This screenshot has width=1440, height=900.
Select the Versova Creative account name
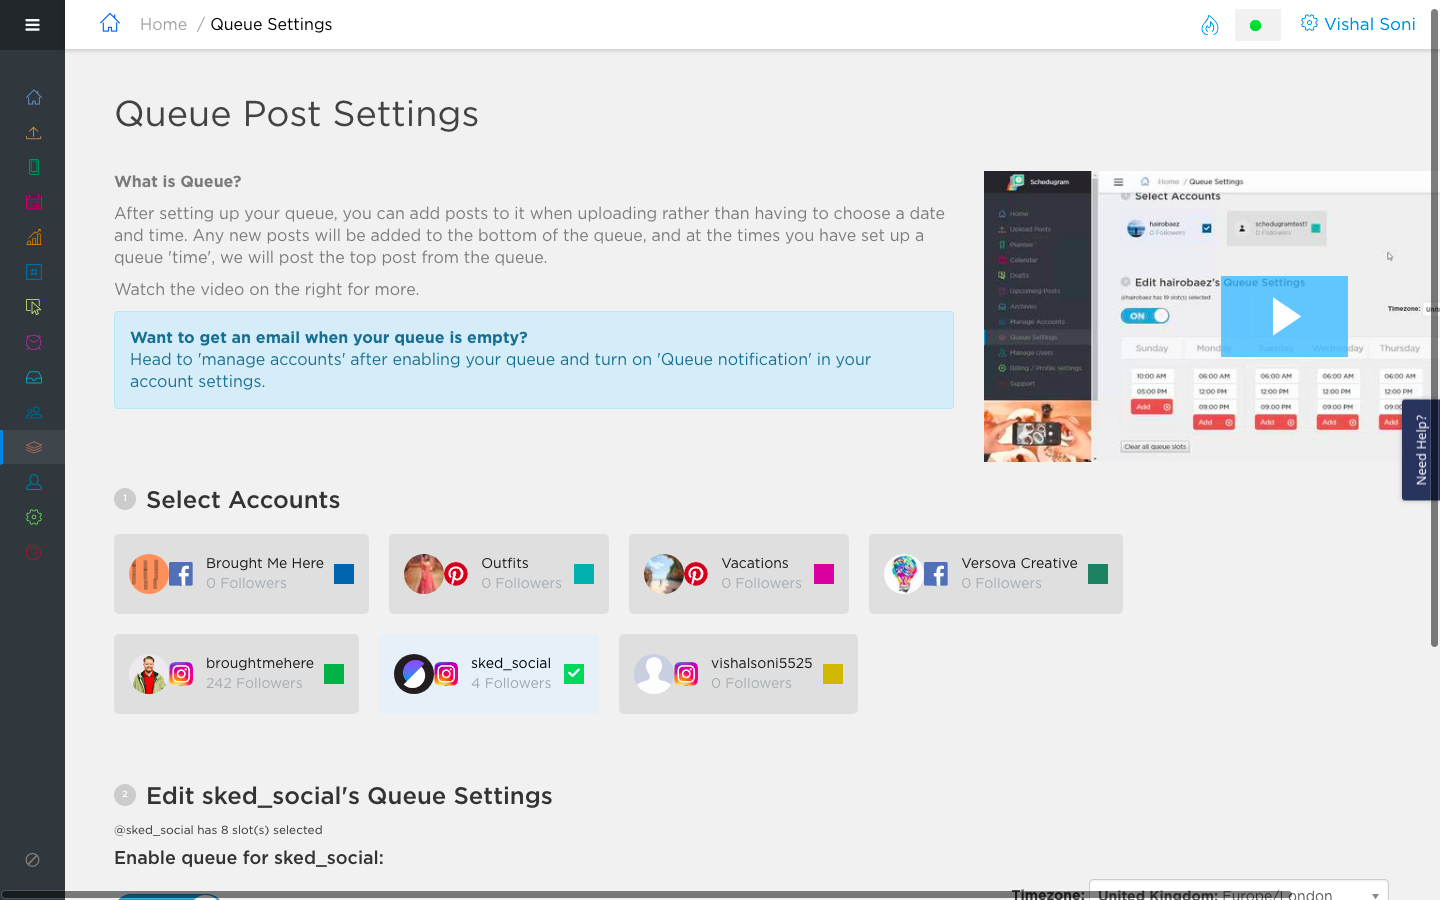(1019, 563)
